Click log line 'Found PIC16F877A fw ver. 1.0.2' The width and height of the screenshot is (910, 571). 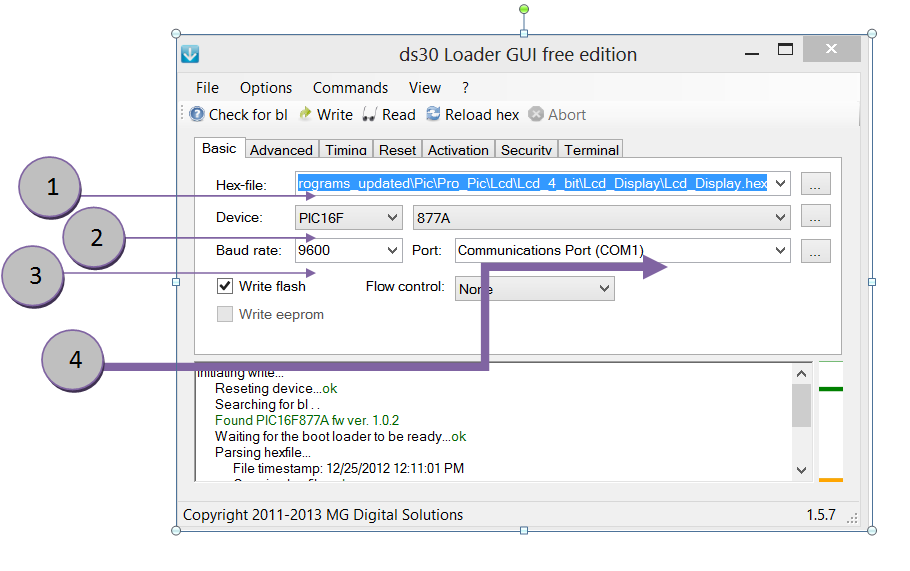coord(307,420)
